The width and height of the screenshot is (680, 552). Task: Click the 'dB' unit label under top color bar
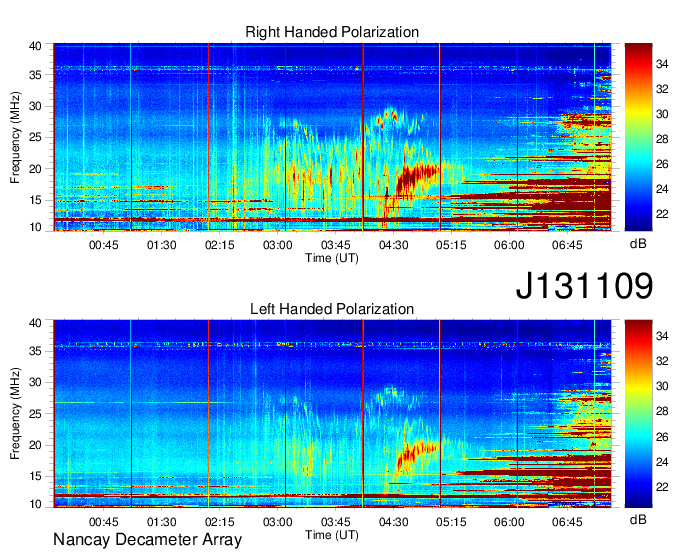click(638, 244)
